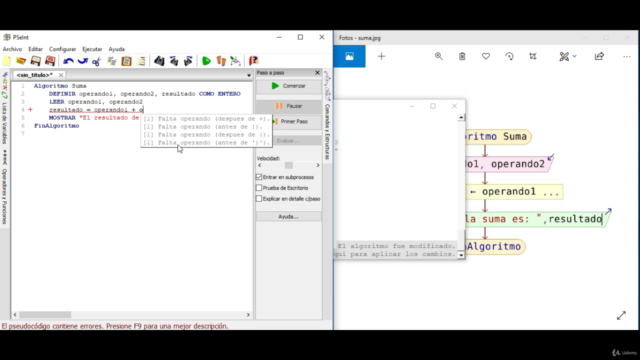Click the 'LEER operando1, operando2' line
Viewport: 640px width, 360px height.
point(96,102)
